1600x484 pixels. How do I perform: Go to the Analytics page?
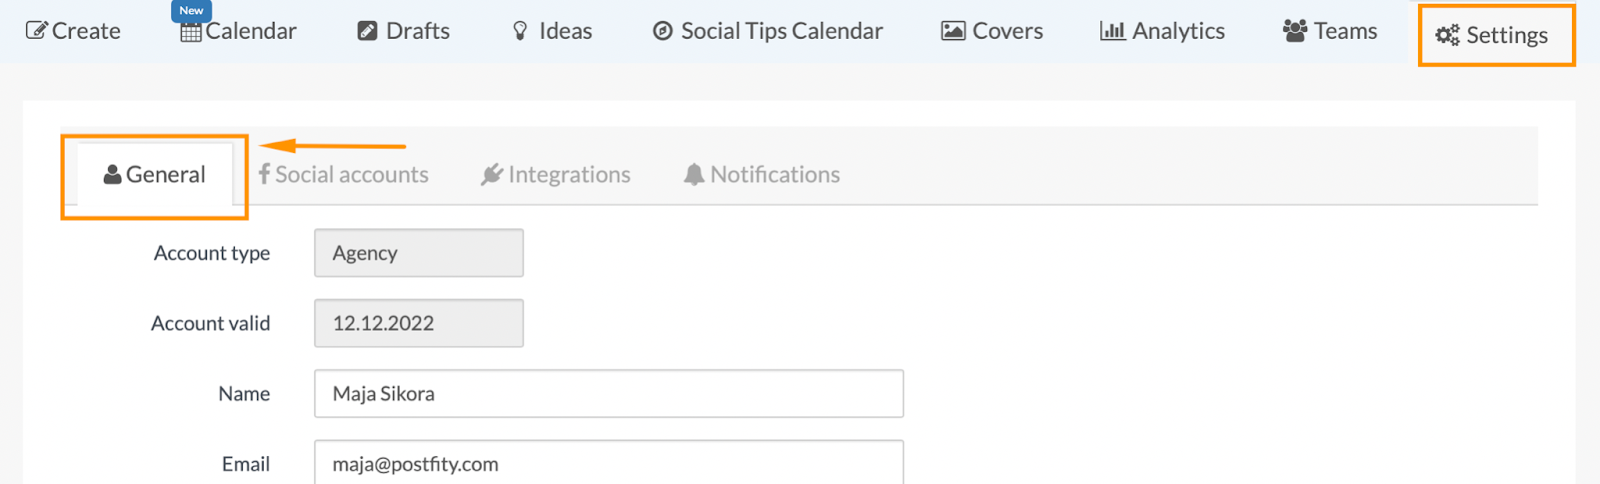(1177, 31)
